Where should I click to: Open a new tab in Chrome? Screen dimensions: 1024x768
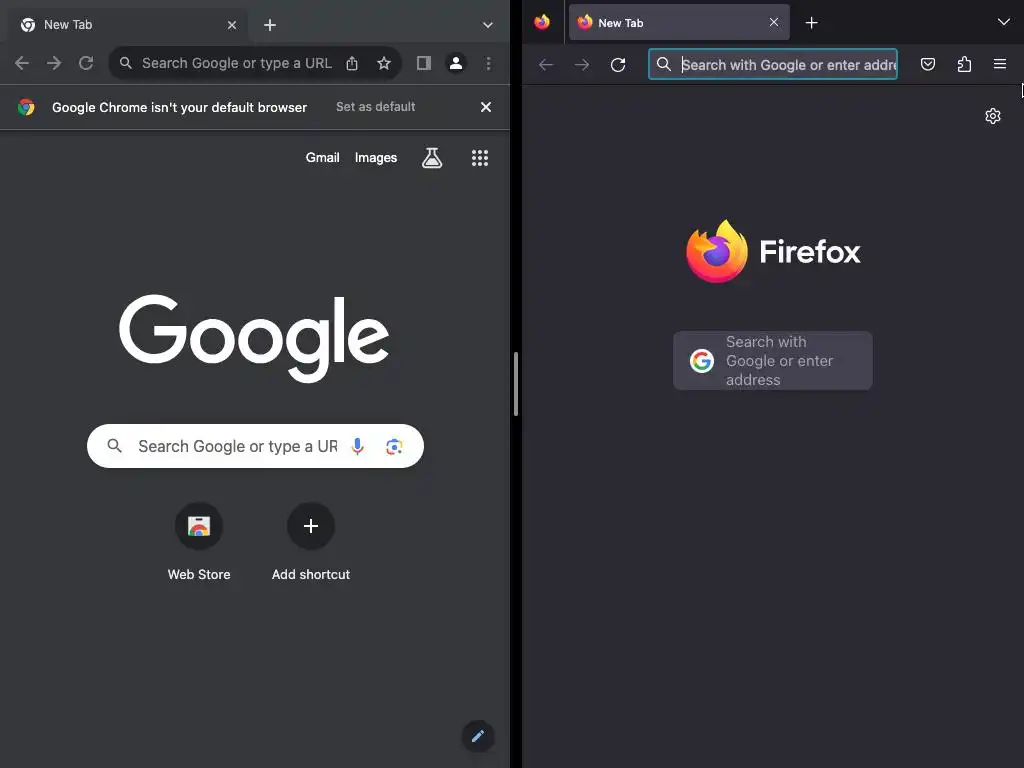coord(270,25)
